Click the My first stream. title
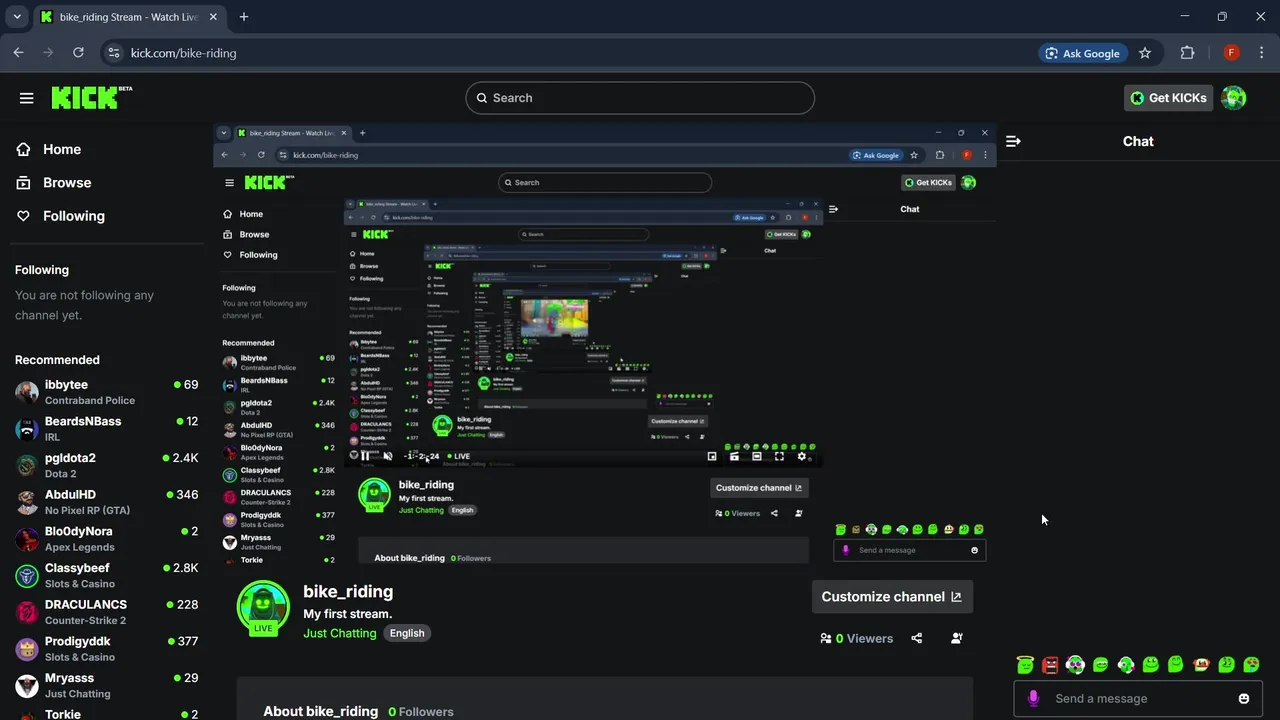The width and height of the screenshot is (1280, 720). [x=347, y=614]
